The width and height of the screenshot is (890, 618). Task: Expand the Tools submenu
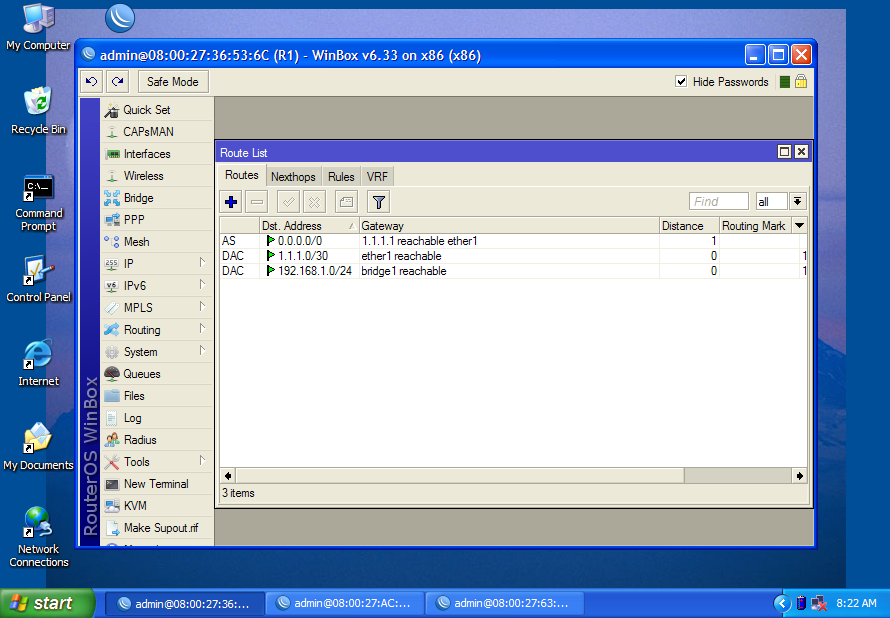pyautogui.click(x=157, y=462)
